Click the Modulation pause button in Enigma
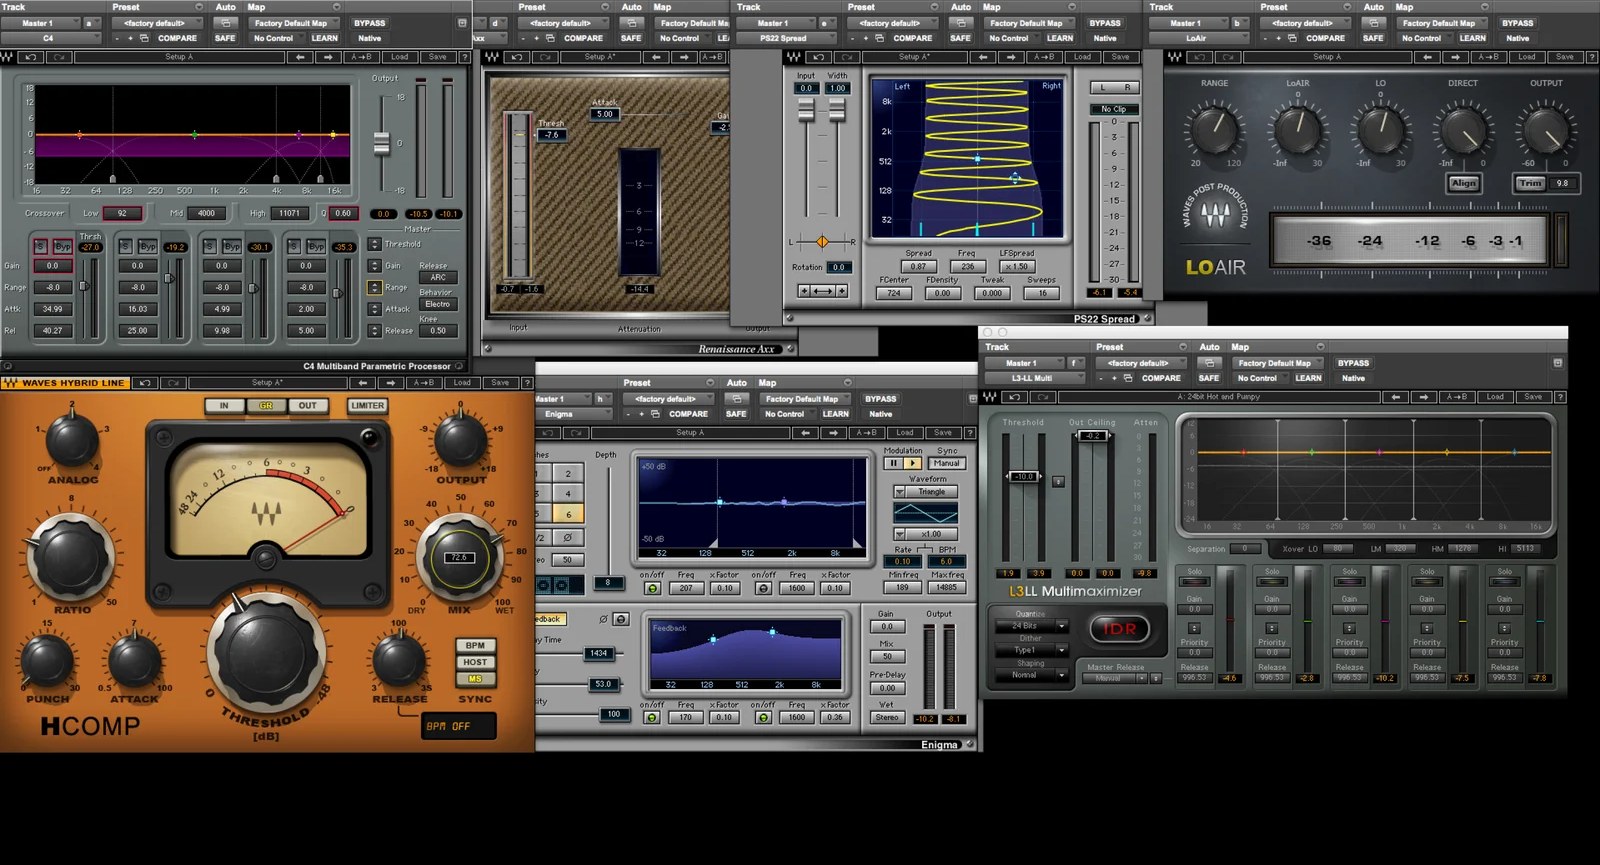The height and width of the screenshot is (865, 1600). [894, 463]
